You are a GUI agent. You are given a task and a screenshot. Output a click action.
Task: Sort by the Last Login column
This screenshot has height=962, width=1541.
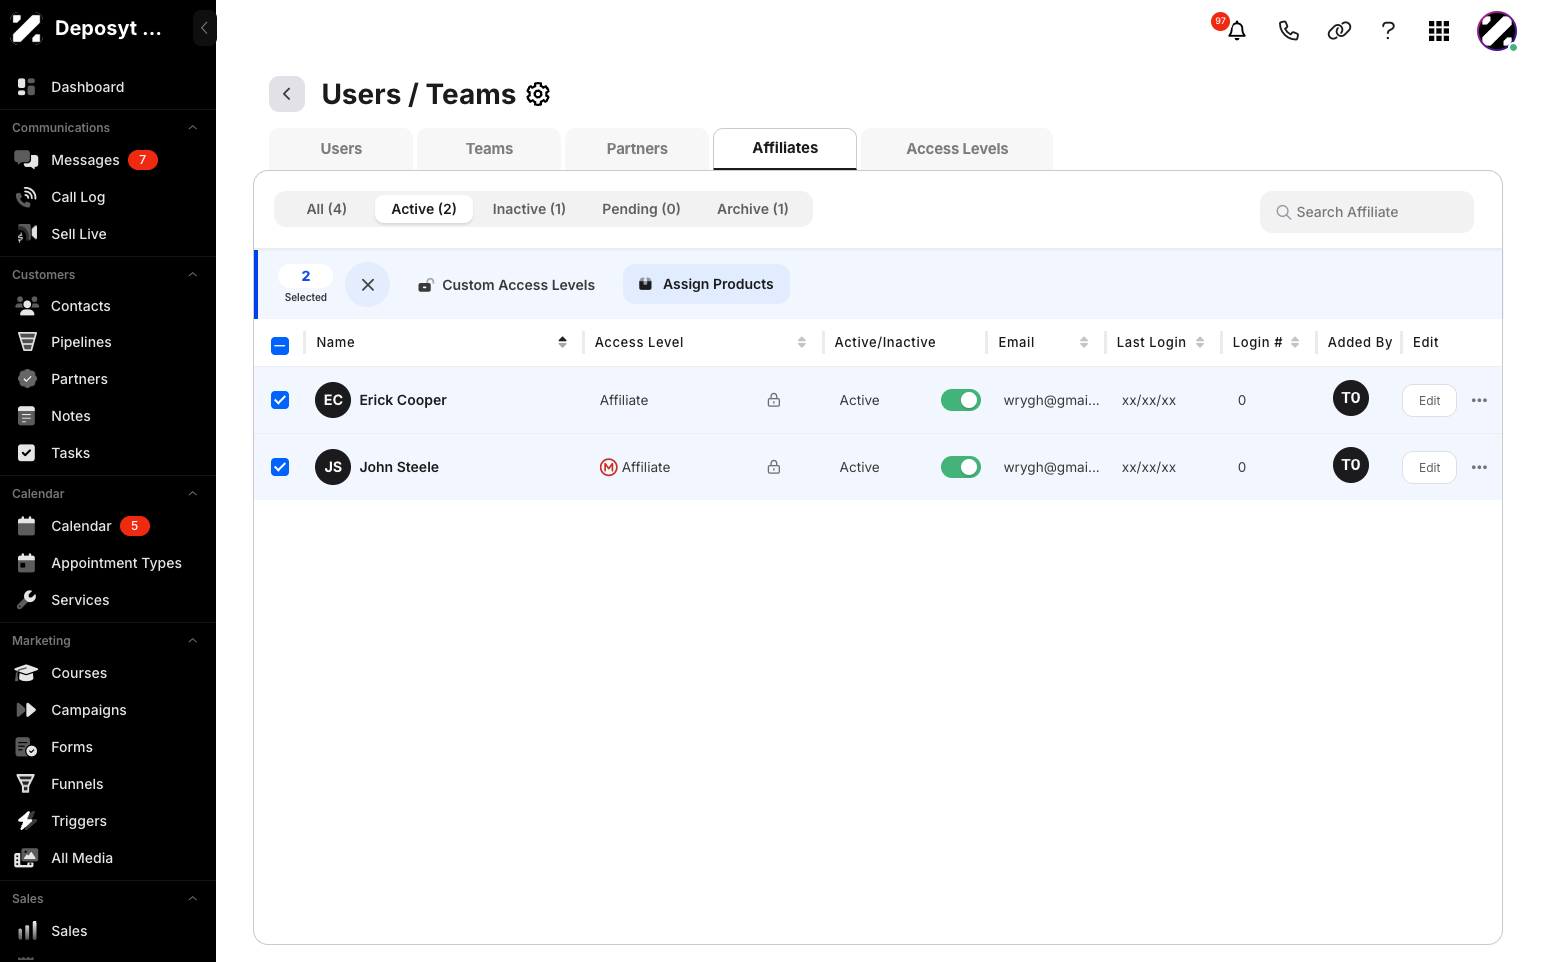tap(1200, 342)
